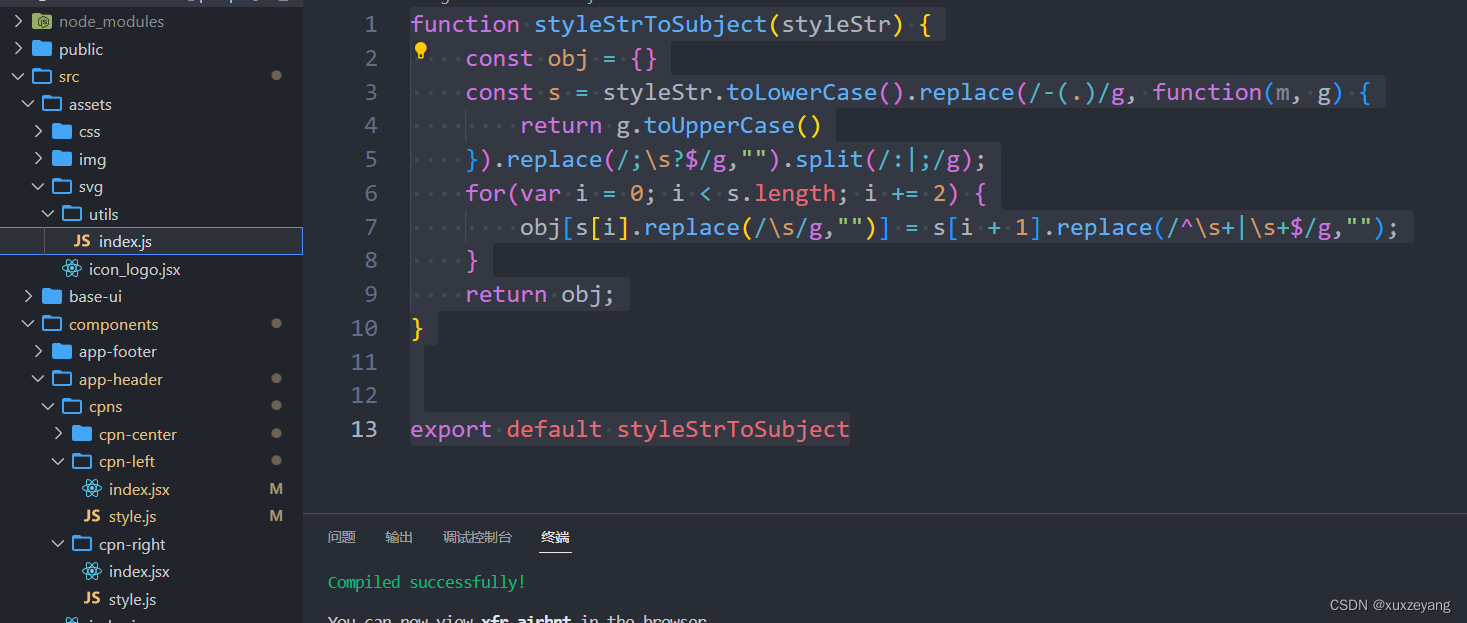The height and width of the screenshot is (623, 1467).
Task: Click the lightbulb quick fix icon on line 2
Action: [x=420, y=50]
